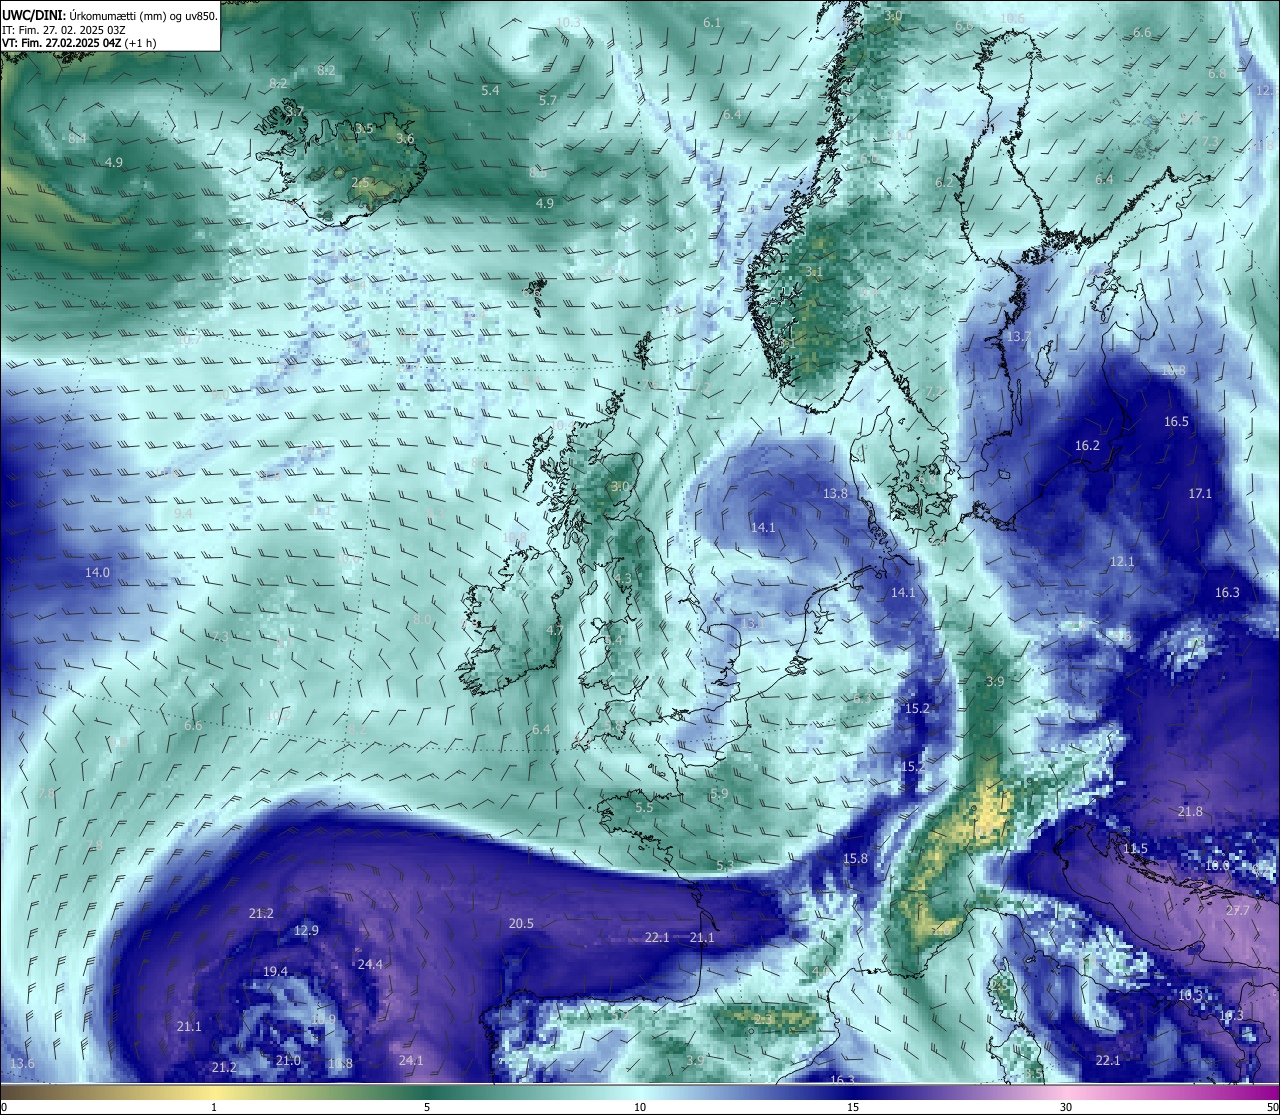Screen dimensions: 1280x1115
Task: Click the UWC/DINI Úrkomumætti map title
Action: (x=110, y=15)
